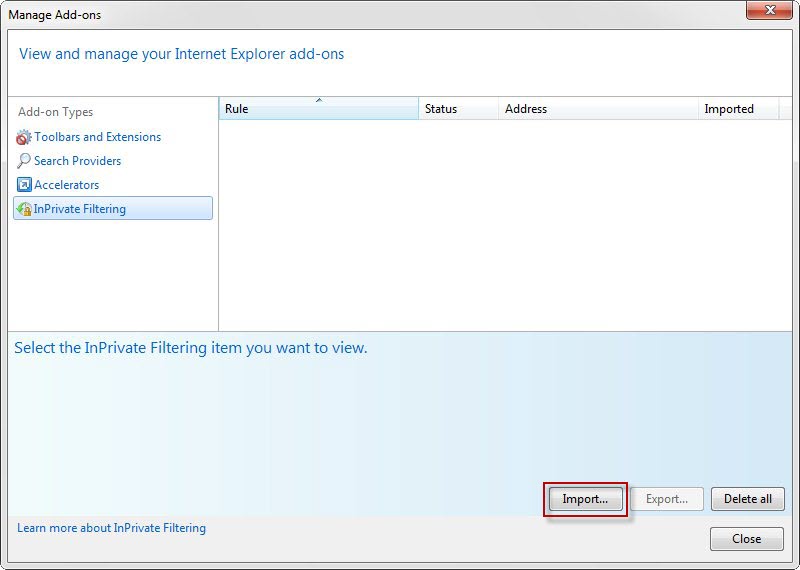800x570 pixels.
Task: Click the Search Providers magnifier icon
Action: pyautogui.click(x=23, y=161)
